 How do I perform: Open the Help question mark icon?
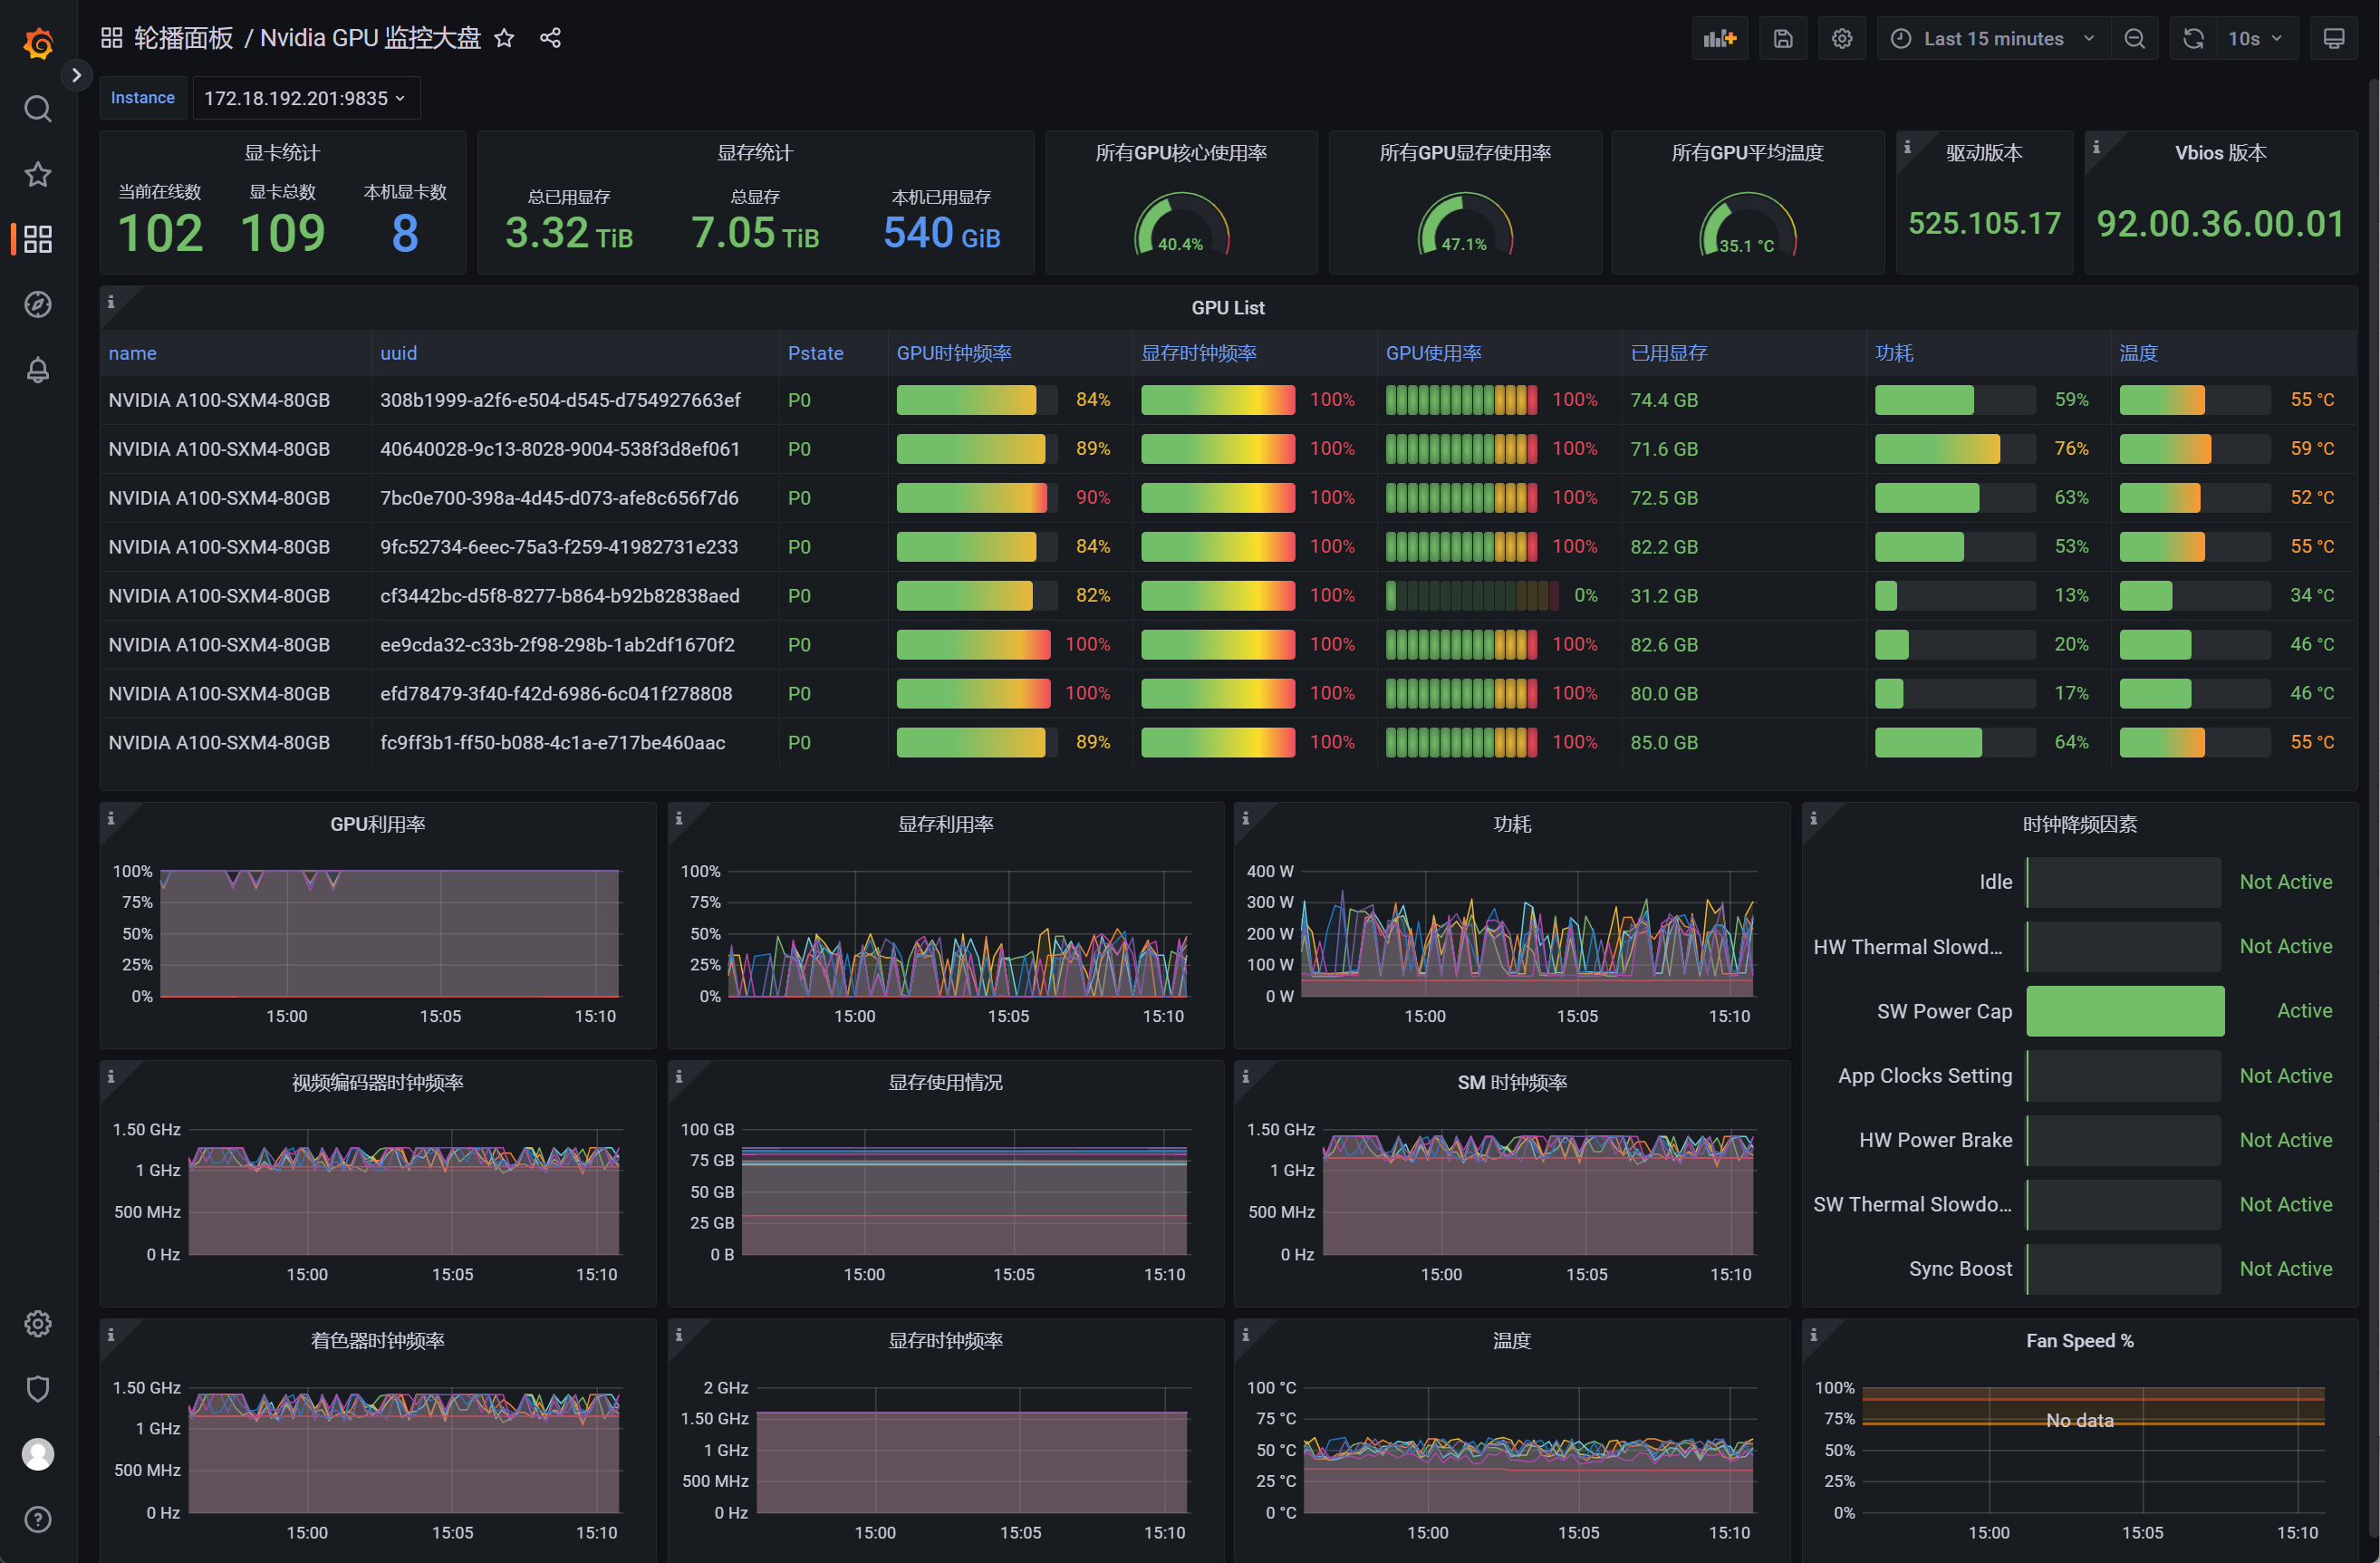click(38, 1519)
